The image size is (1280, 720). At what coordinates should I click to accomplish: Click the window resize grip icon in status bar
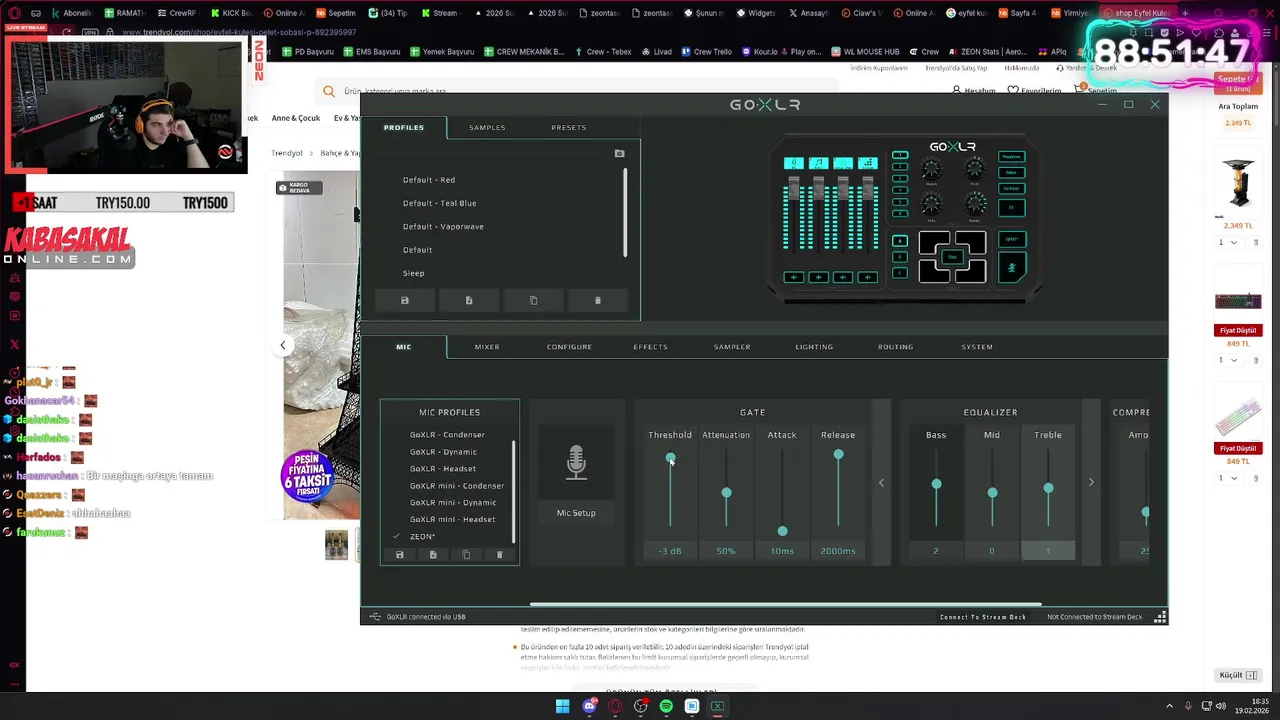pos(1160,617)
